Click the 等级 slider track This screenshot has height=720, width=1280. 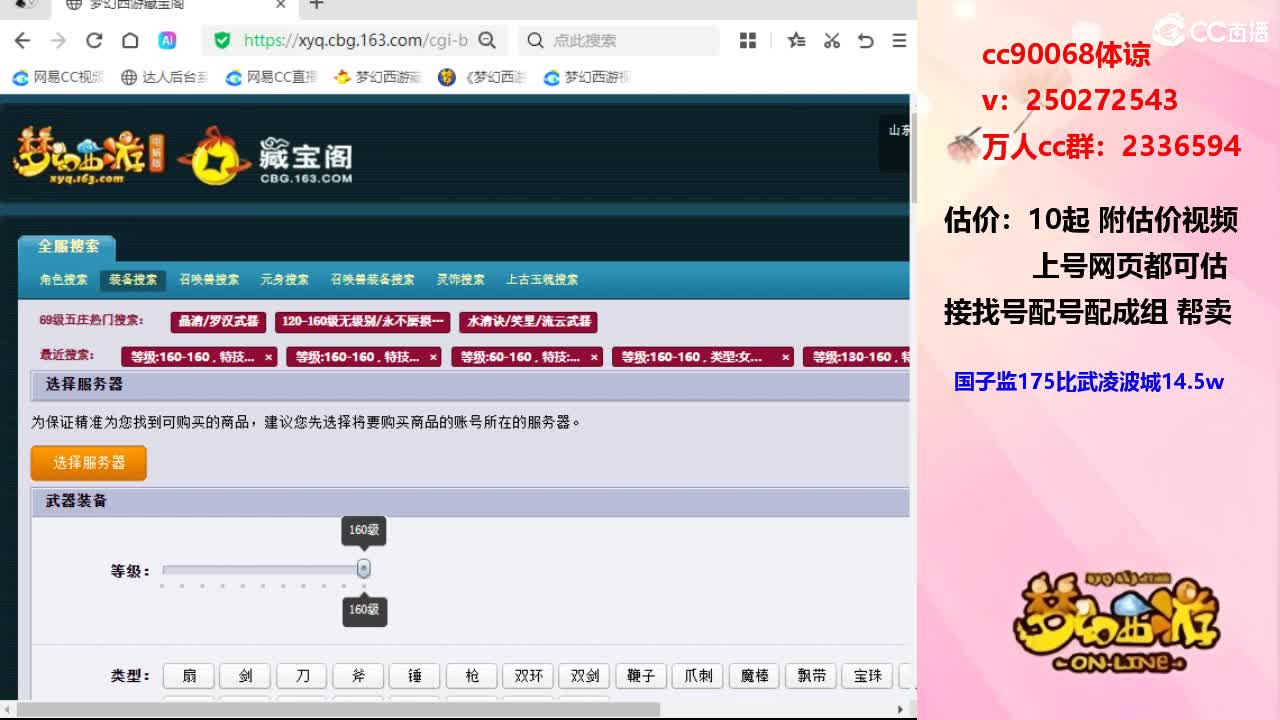[262, 569]
